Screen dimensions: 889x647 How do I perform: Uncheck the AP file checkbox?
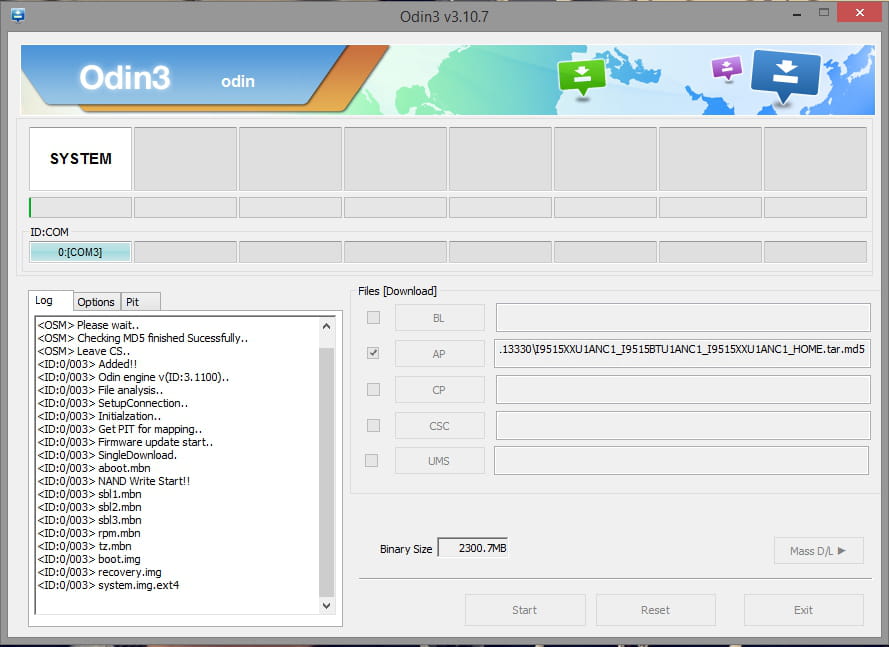373,353
